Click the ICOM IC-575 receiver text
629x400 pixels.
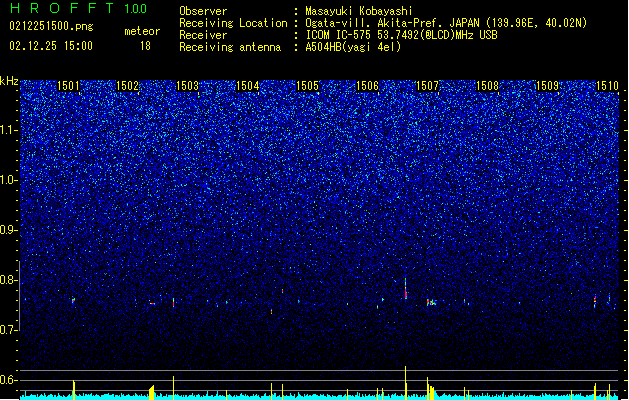click(x=402, y=35)
